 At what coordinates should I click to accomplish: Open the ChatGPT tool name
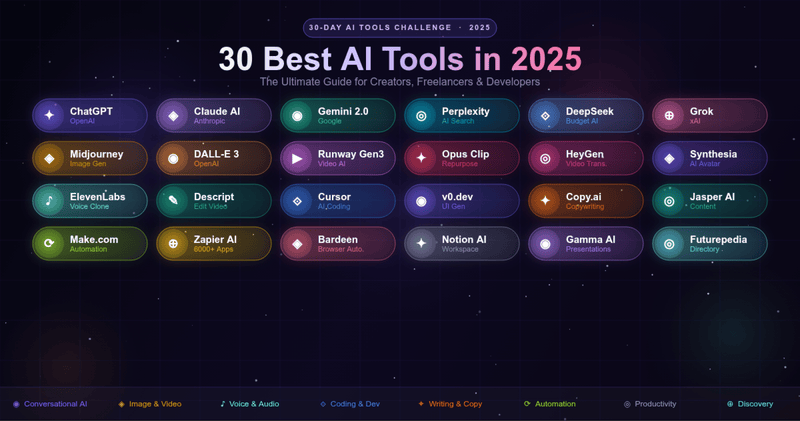pos(91,111)
